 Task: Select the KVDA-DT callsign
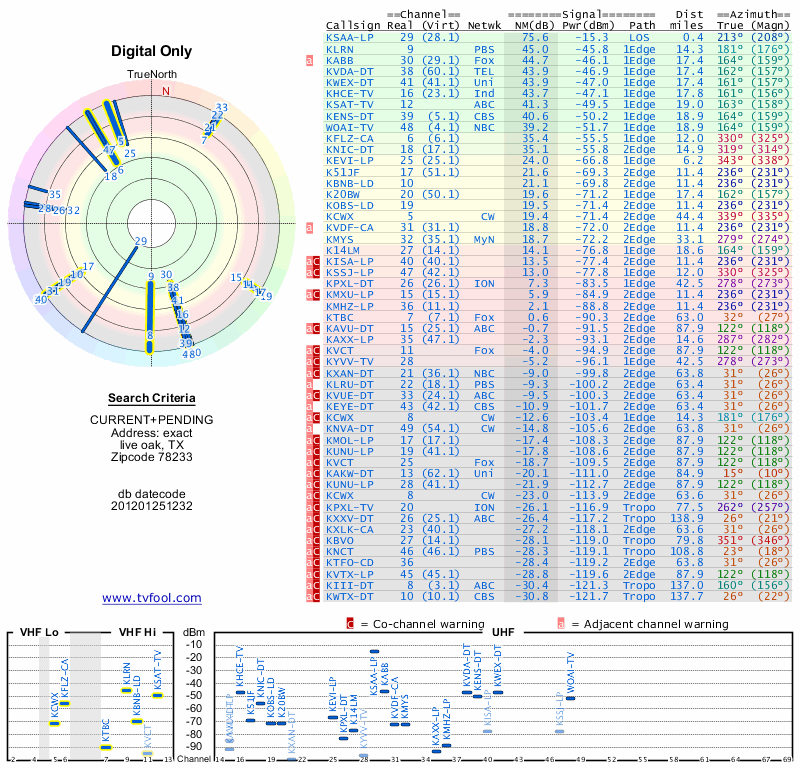[x=350, y=72]
